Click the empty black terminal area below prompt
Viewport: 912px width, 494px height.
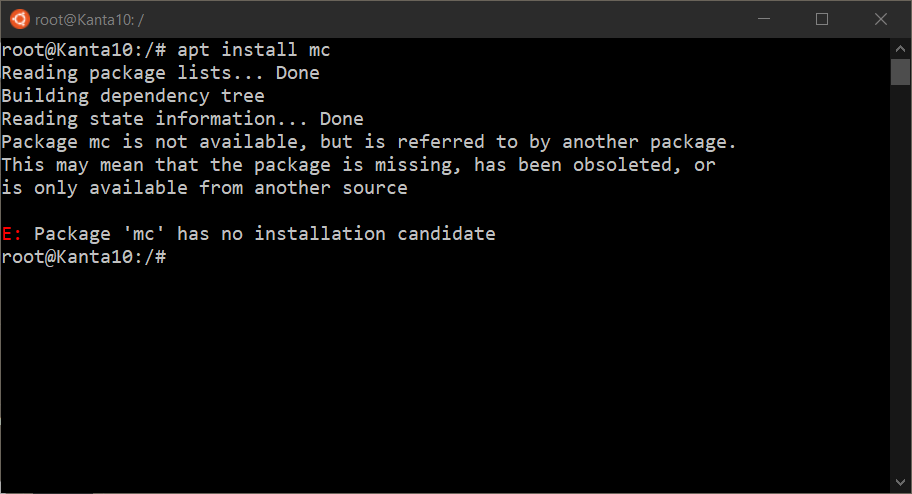[x=445, y=378]
